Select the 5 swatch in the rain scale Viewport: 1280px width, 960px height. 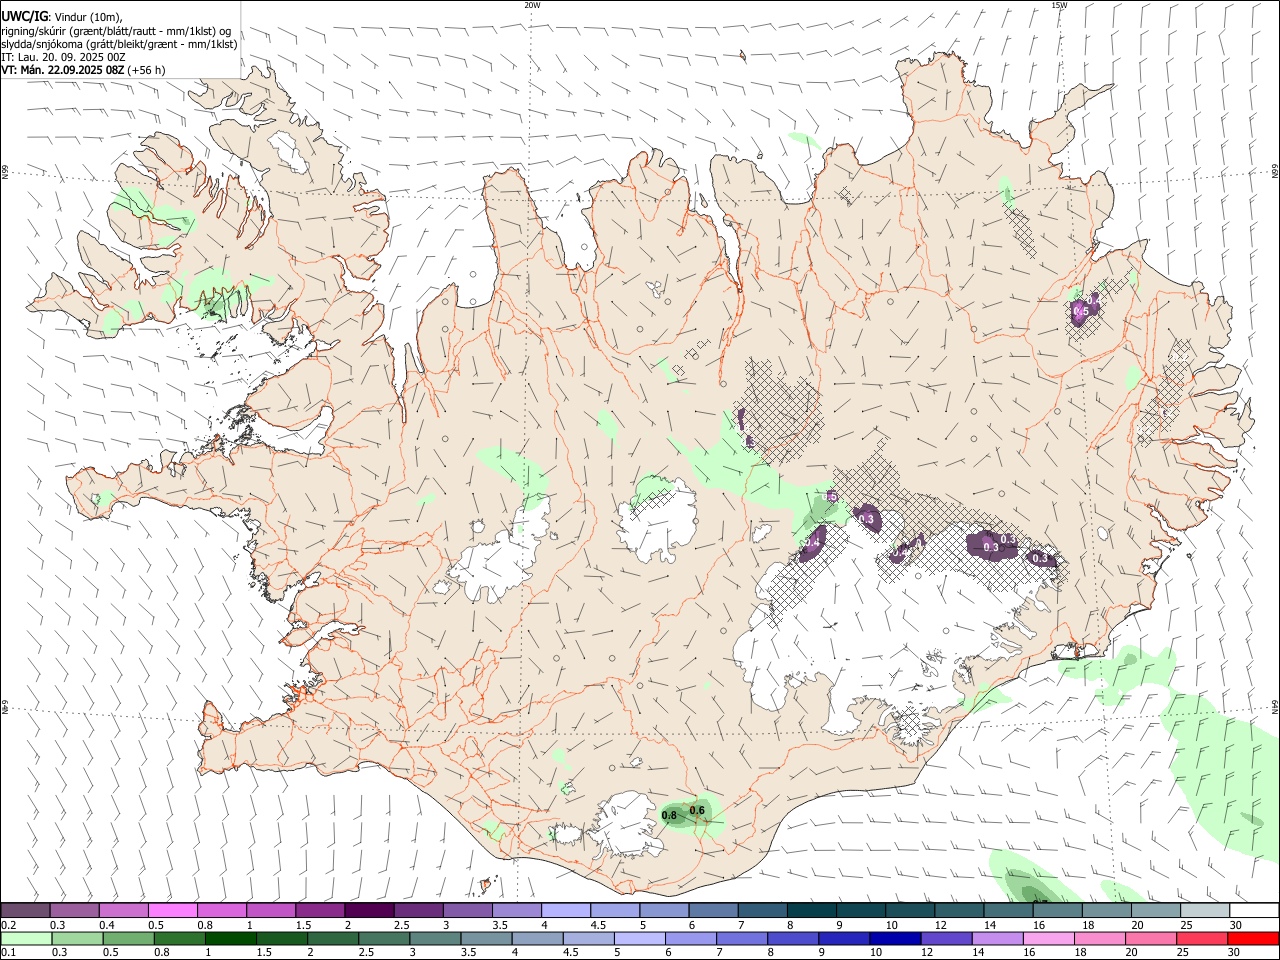pos(639,938)
